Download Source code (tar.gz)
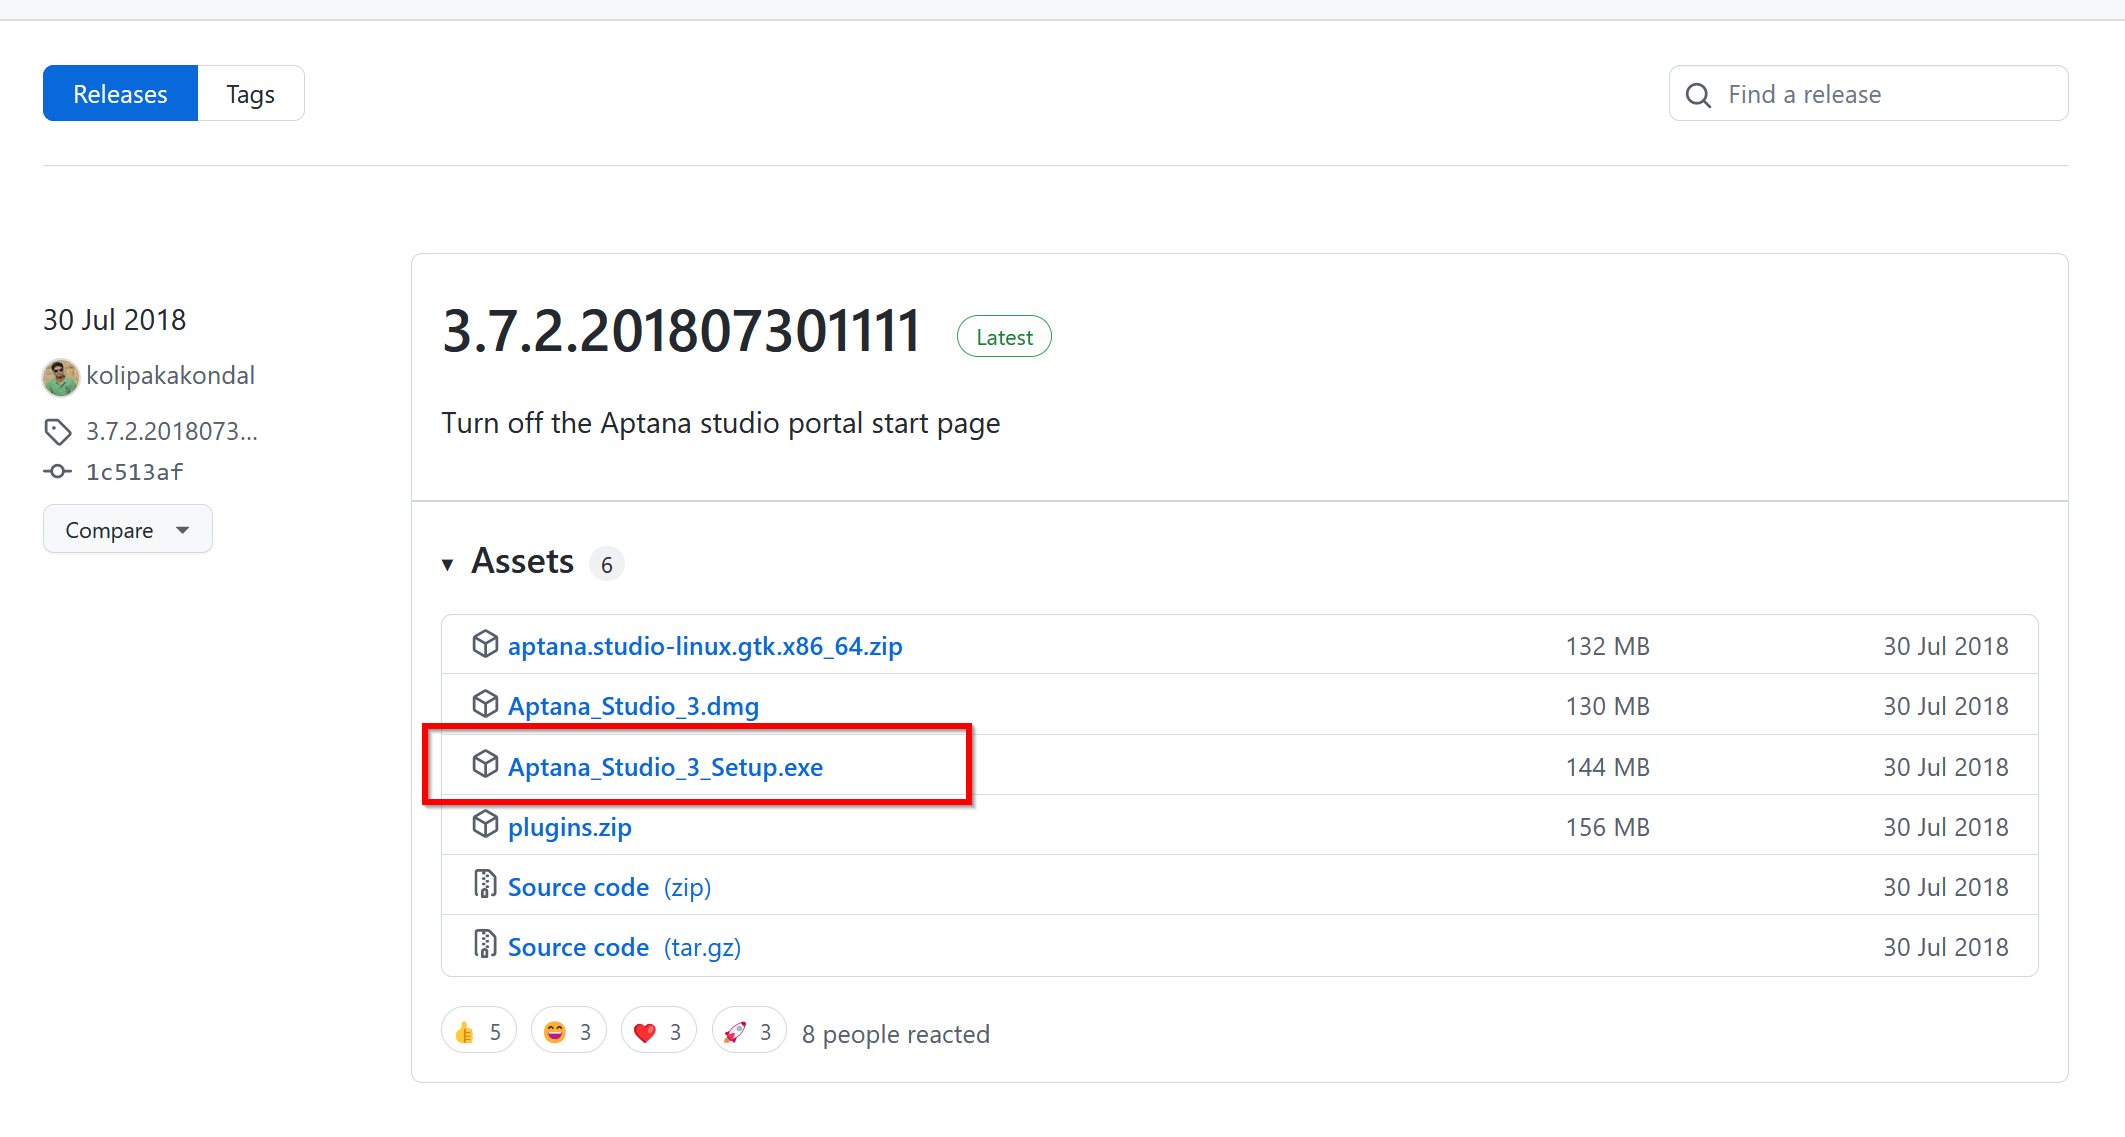 [x=624, y=947]
